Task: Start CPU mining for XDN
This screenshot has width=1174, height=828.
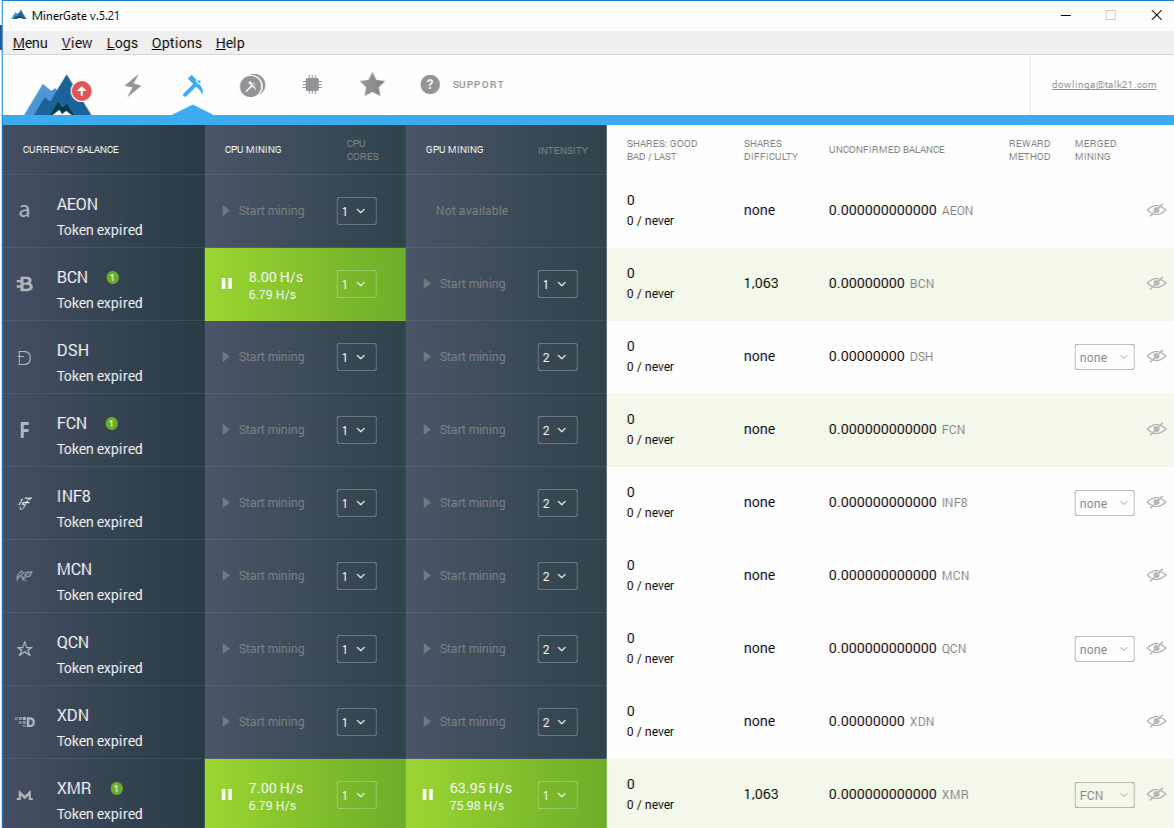Action: [264, 722]
